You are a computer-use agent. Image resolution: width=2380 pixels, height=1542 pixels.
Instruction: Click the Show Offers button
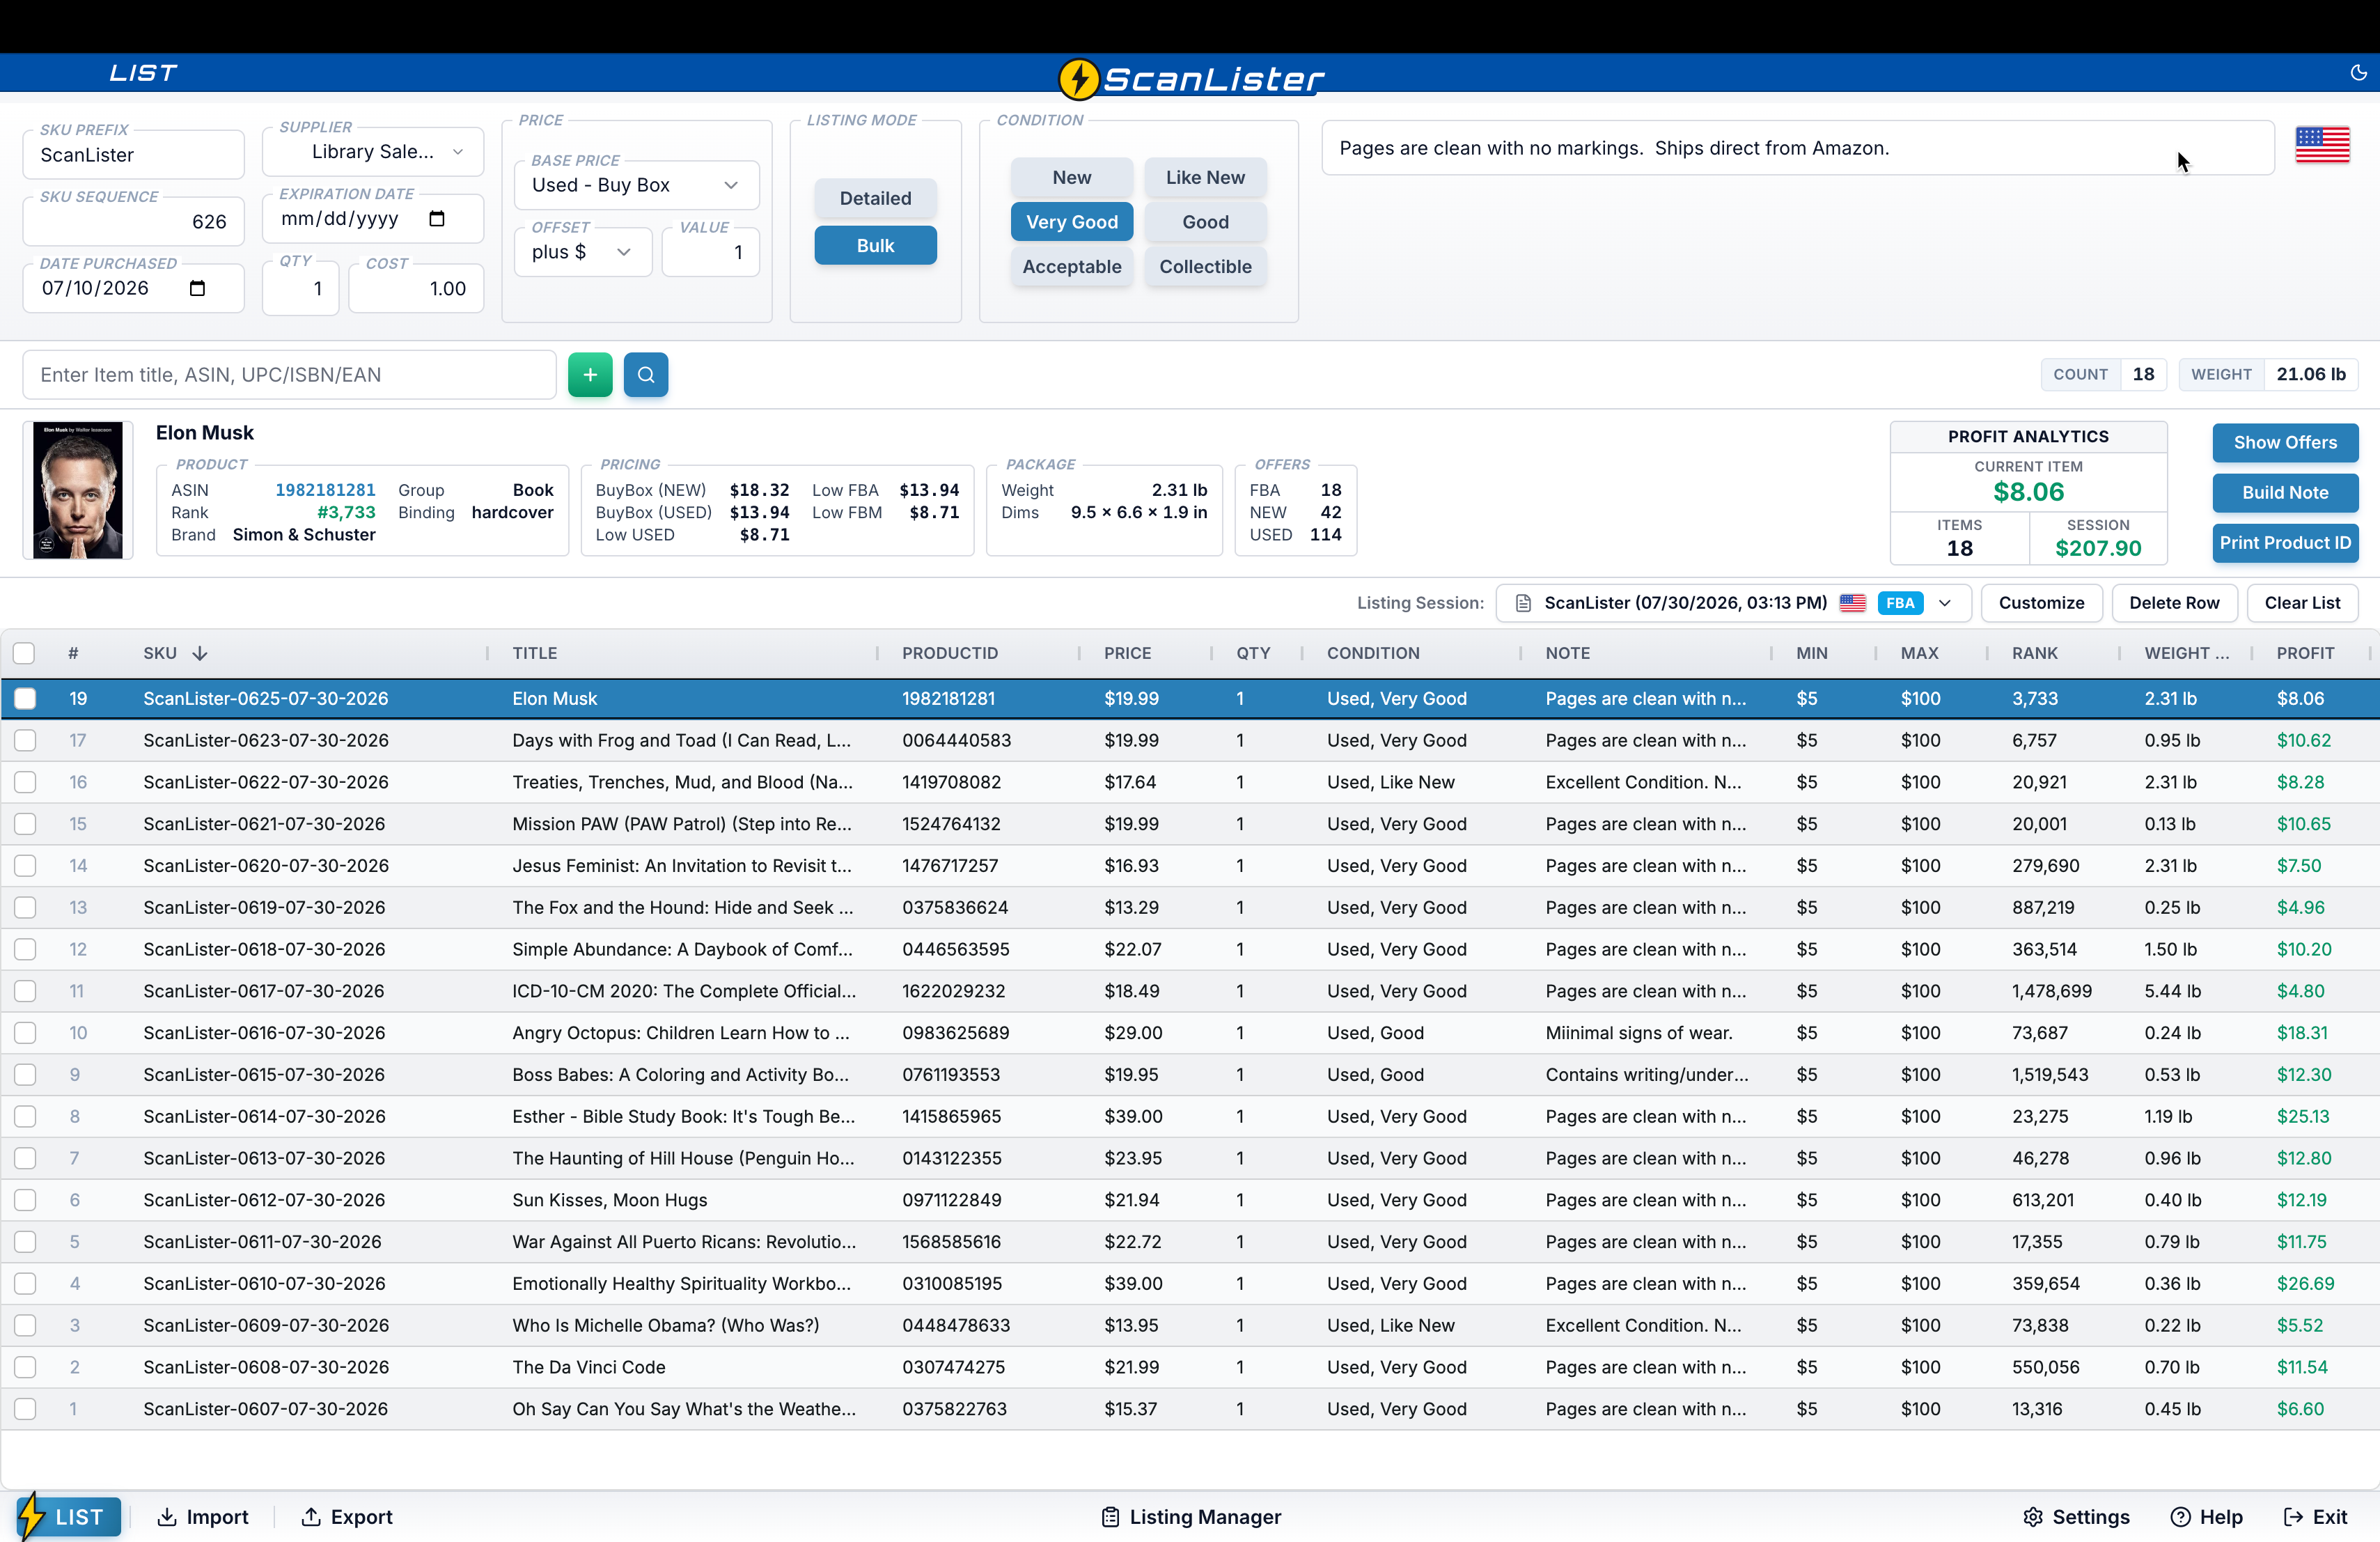(x=2285, y=443)
